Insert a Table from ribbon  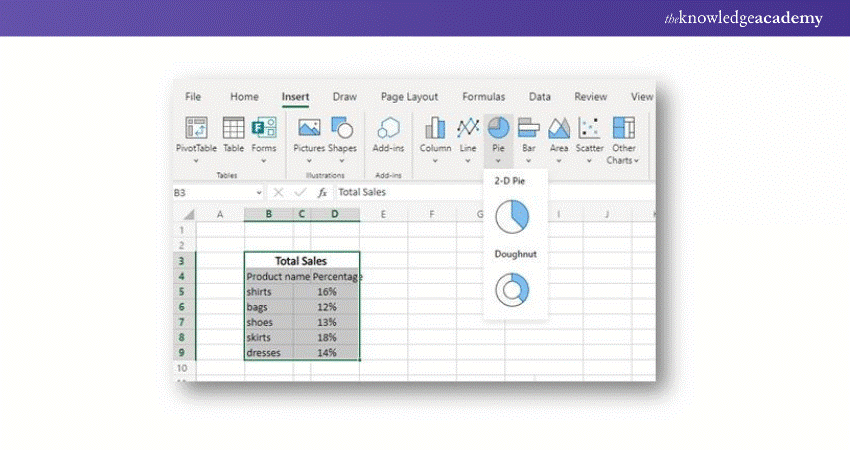(233, 128)
